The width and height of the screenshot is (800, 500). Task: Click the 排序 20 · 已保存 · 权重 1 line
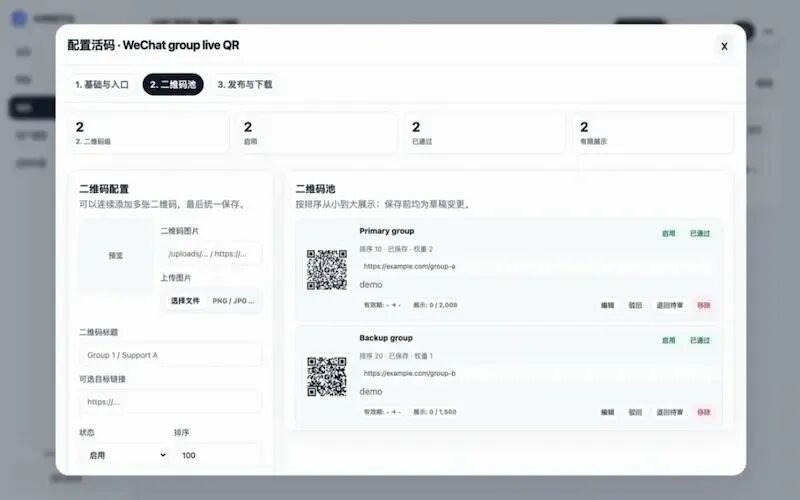click(396, 356)
